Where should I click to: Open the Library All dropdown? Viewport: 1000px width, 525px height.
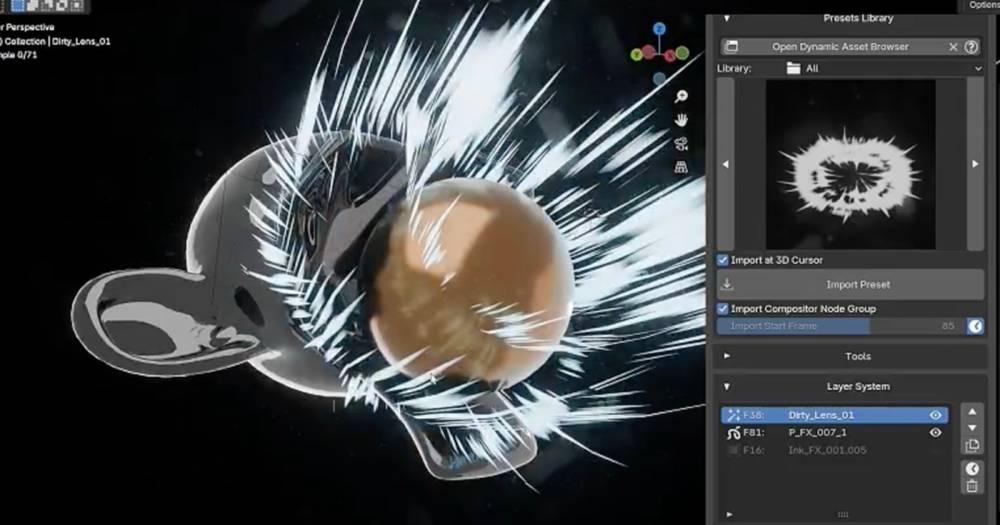(883, 68)
